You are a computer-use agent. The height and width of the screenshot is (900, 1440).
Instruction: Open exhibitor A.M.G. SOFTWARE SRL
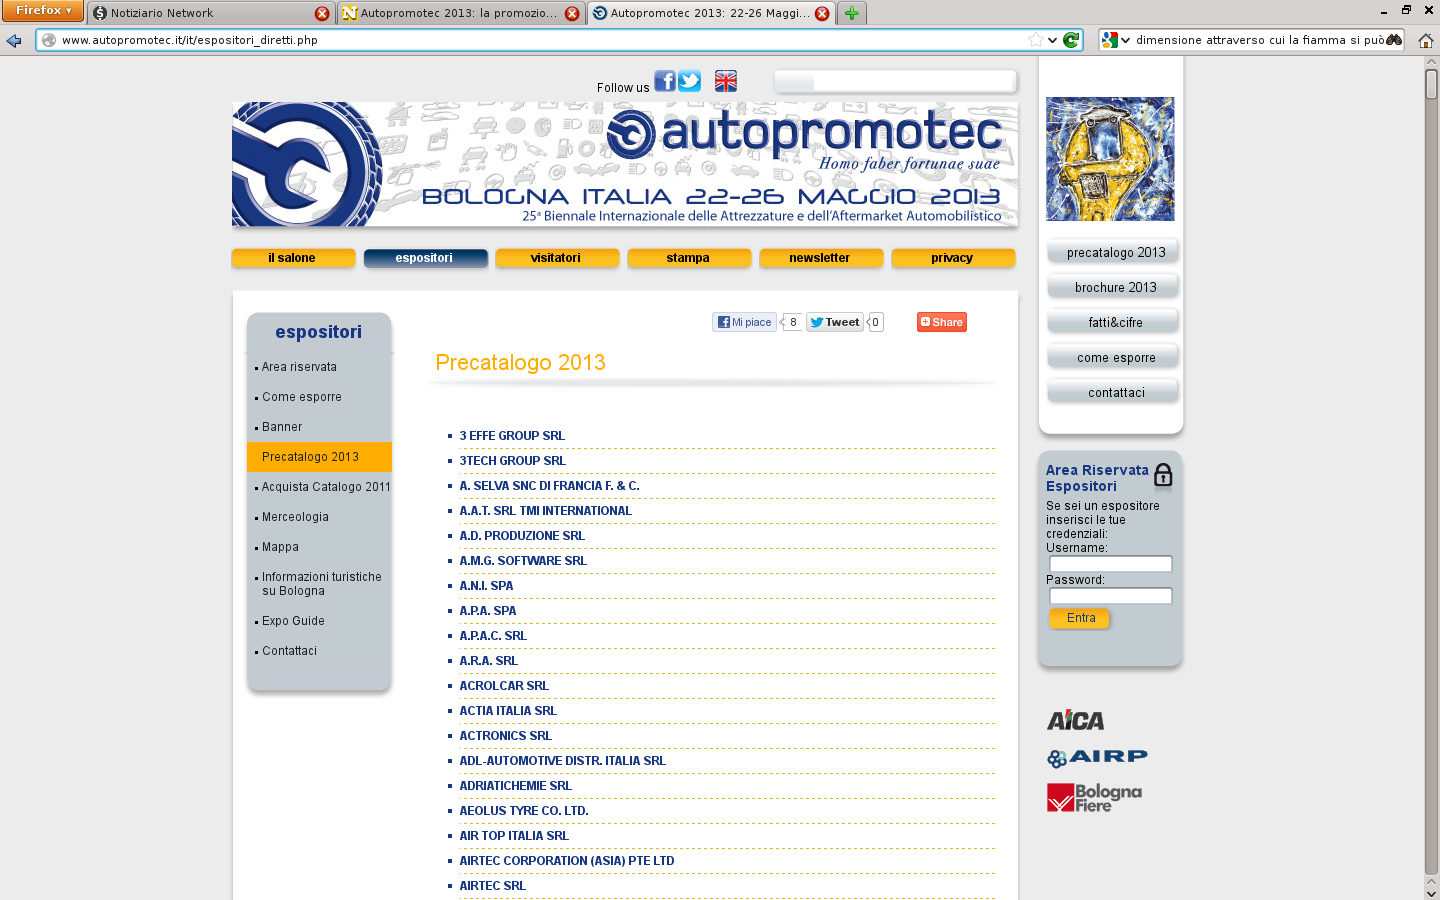523,561
